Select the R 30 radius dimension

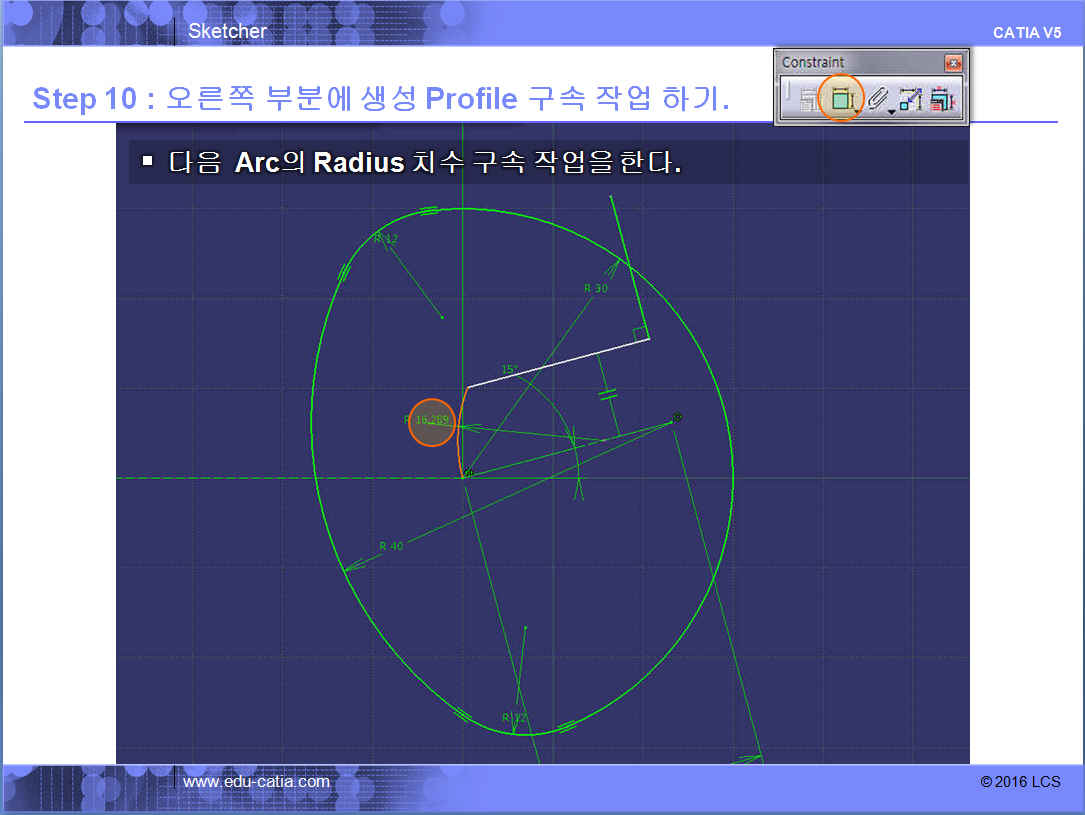596,288
